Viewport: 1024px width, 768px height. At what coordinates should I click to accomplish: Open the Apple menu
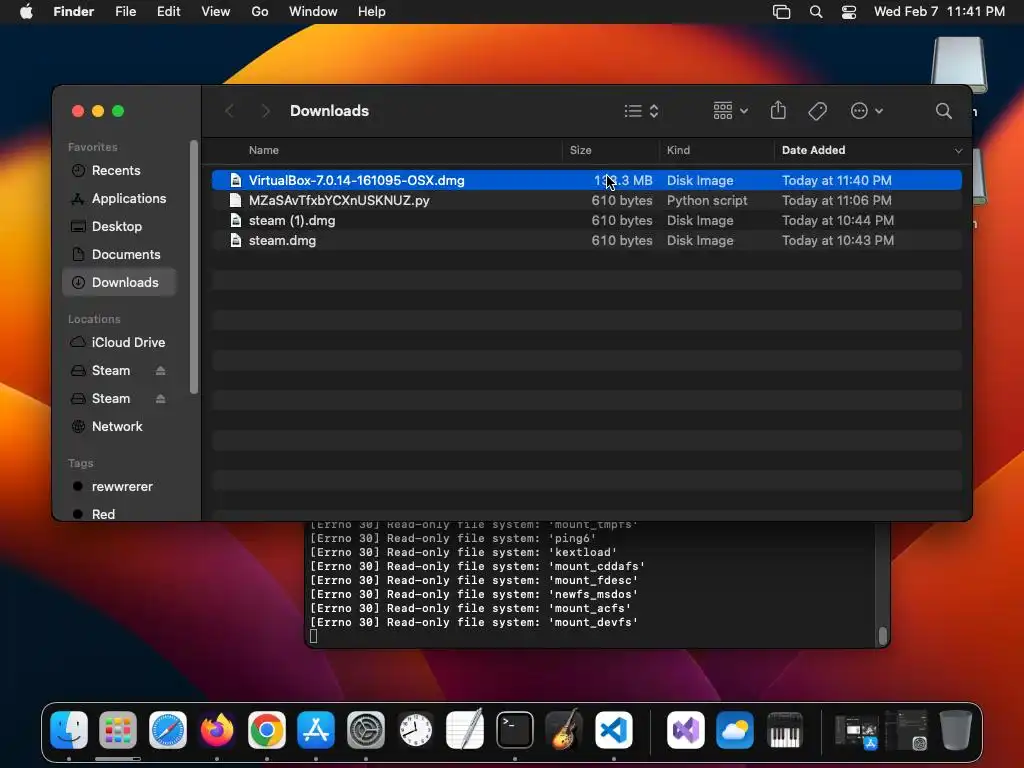(x=26, y=12)
